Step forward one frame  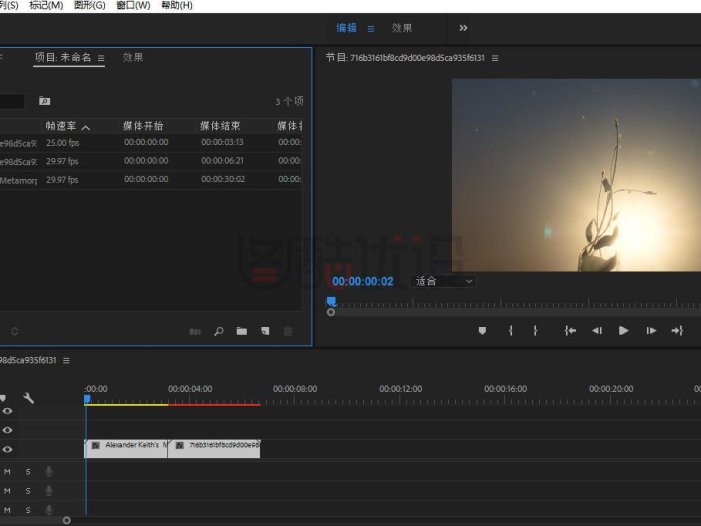(651, 331)
